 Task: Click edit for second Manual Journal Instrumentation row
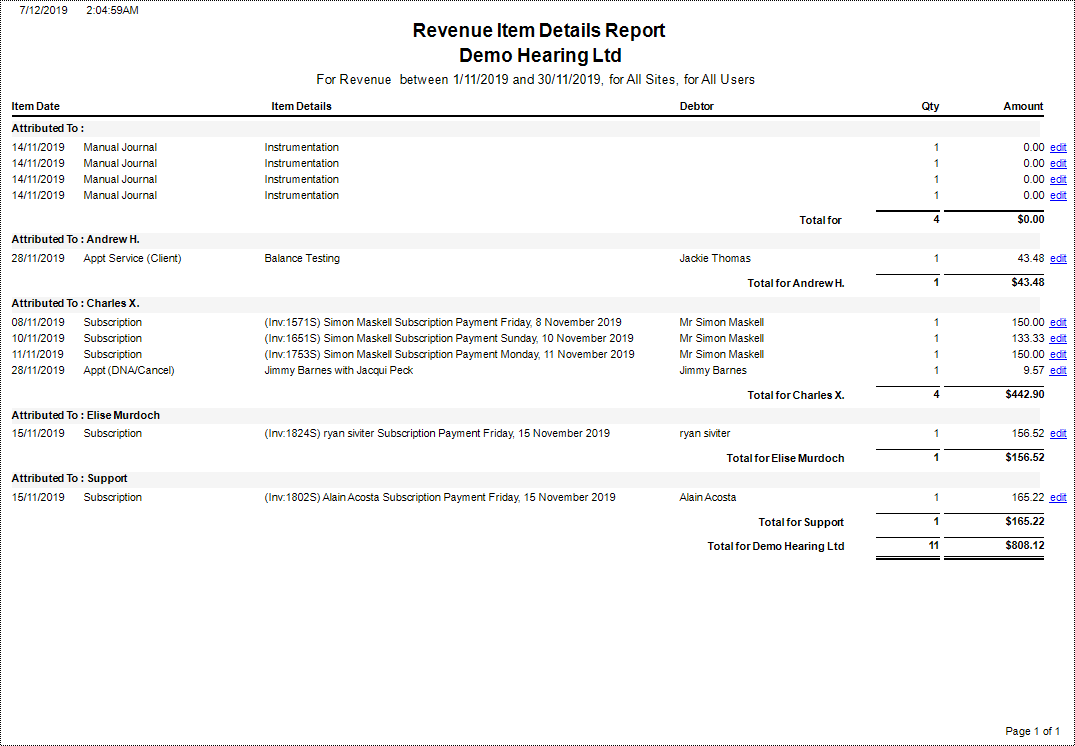[1058, 164]
